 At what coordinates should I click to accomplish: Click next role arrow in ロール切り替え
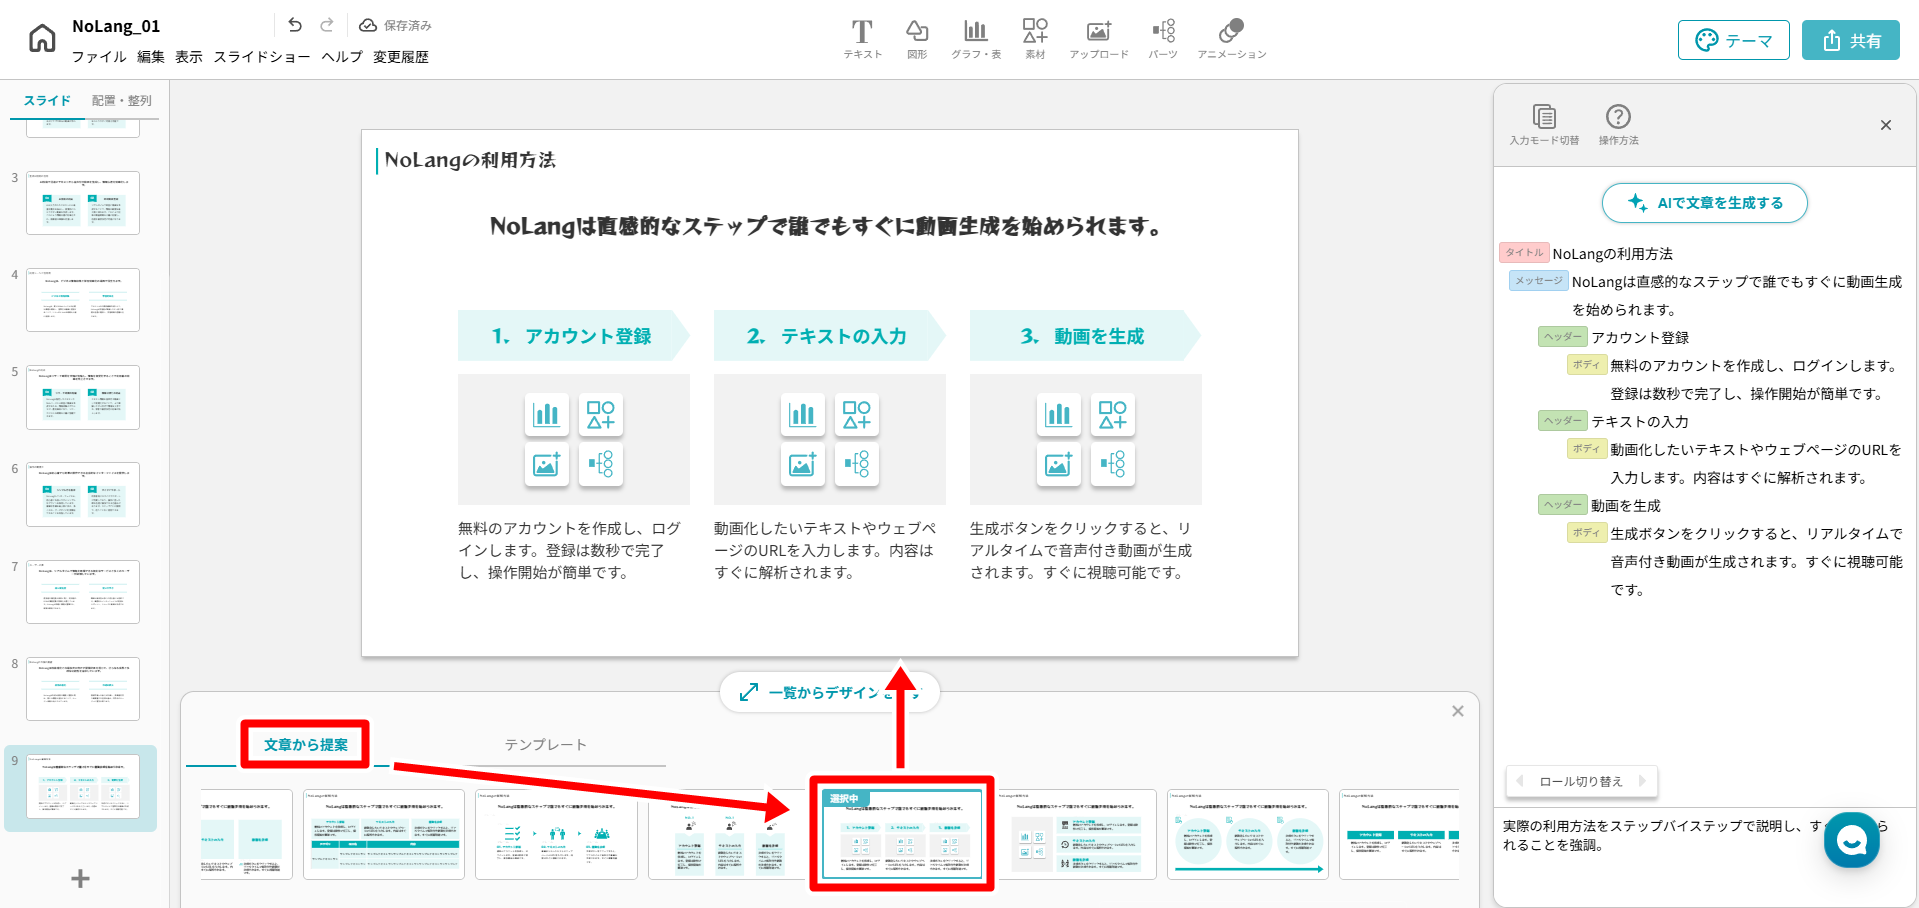tap(1642, 781)
